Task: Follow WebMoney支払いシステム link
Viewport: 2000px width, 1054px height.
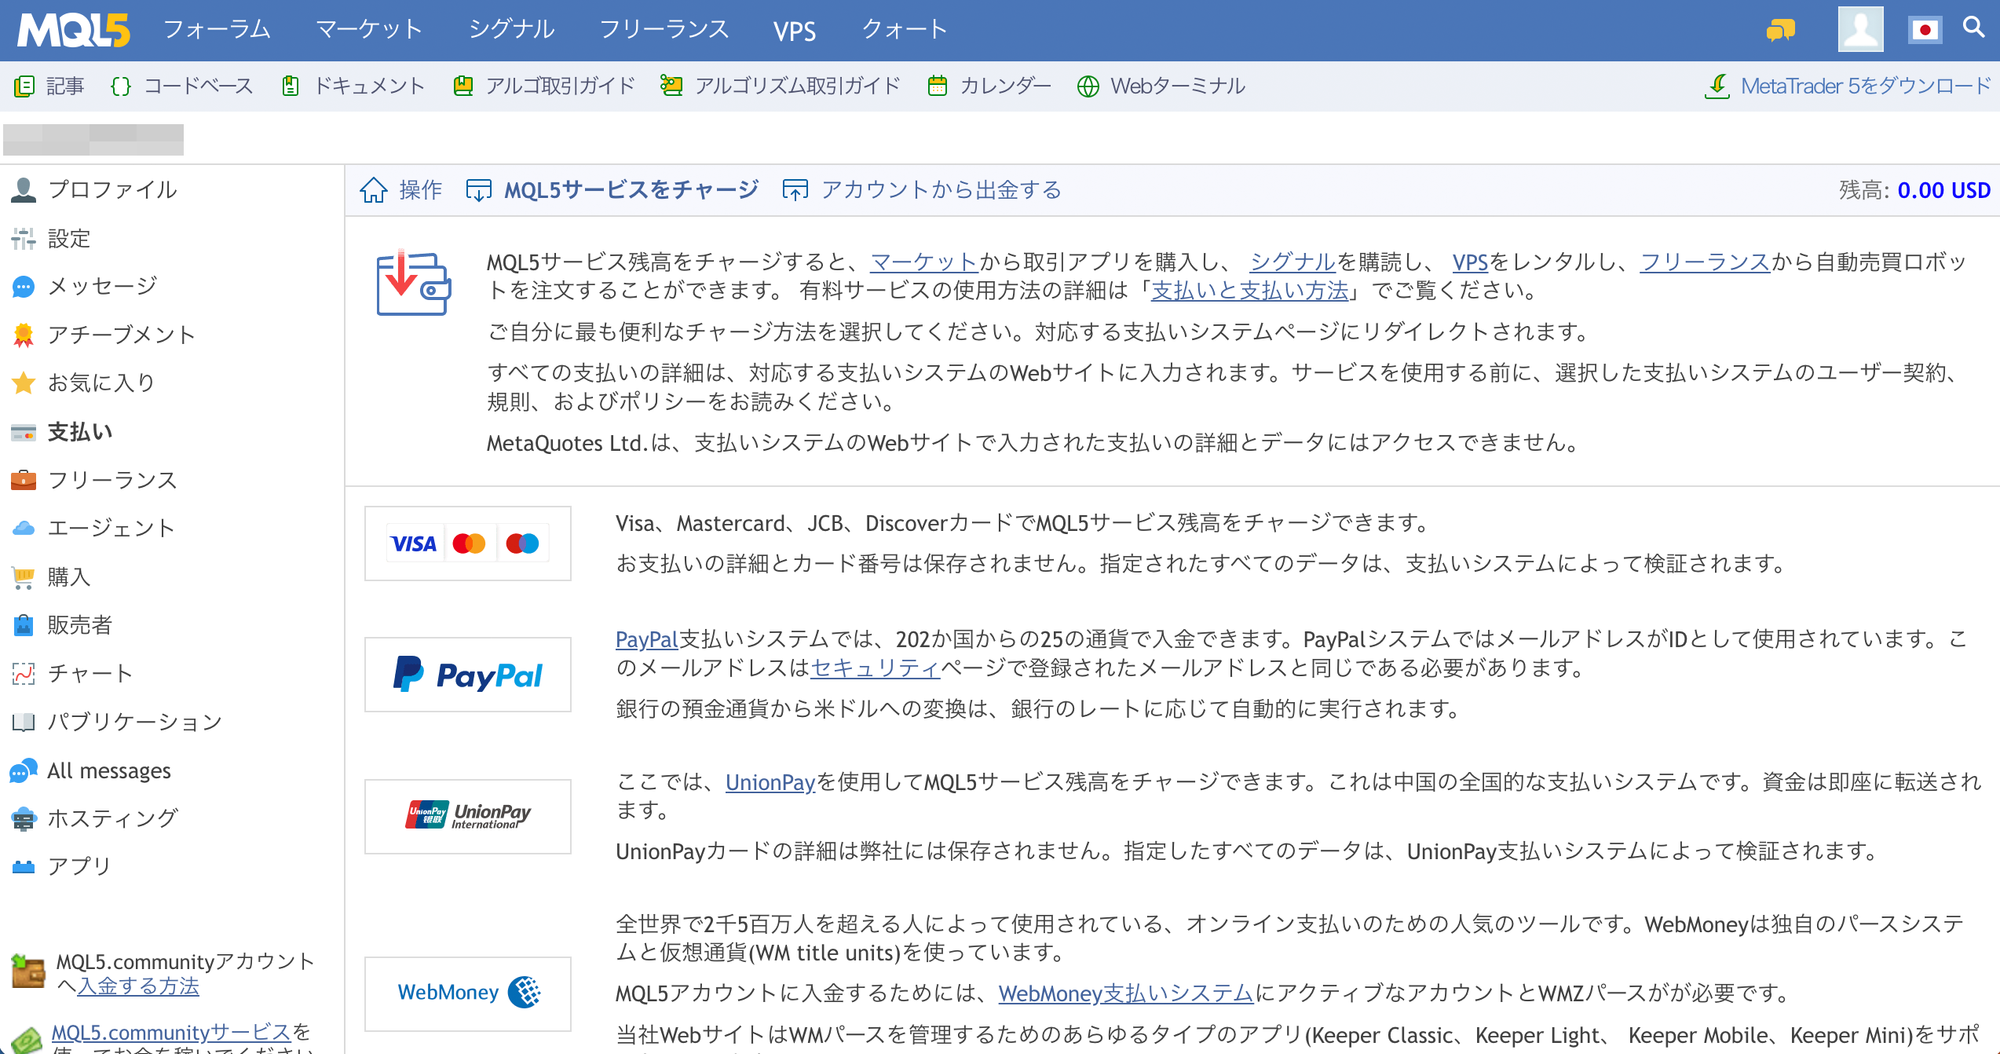Action: click(x=1126, y=993)
